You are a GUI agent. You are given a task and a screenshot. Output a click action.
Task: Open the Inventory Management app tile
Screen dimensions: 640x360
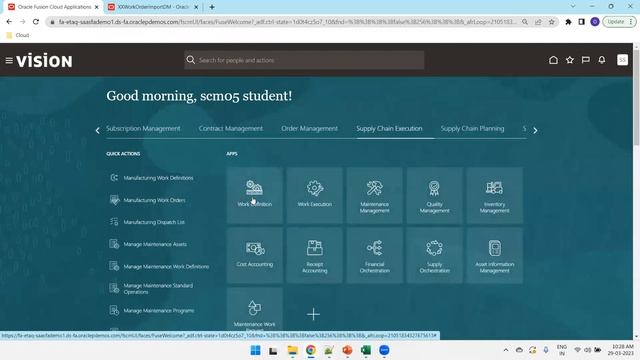[494, 195]
